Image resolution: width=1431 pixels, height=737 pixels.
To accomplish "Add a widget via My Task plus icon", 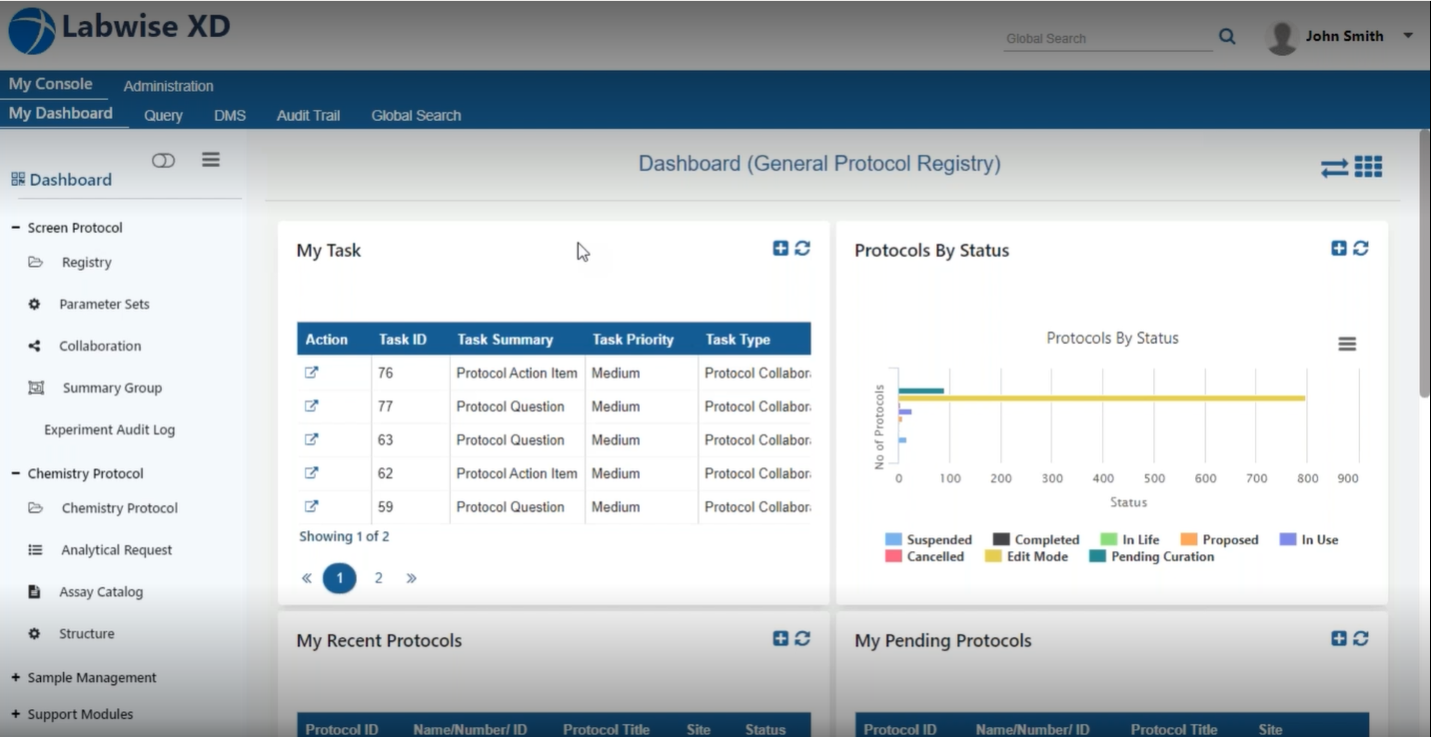I will tap(781, 248).
